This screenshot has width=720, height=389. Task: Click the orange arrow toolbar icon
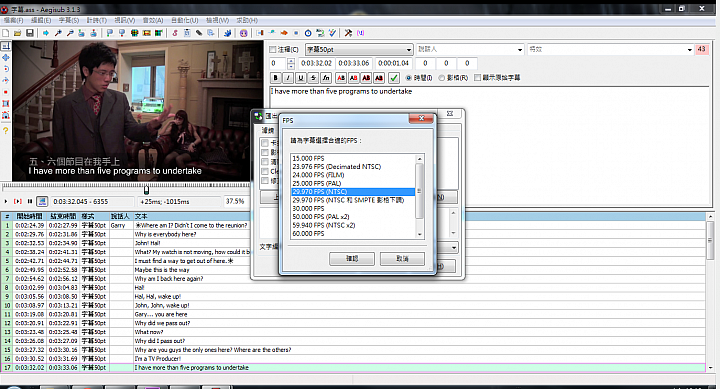pyautogui.click(x=284, y=33)
